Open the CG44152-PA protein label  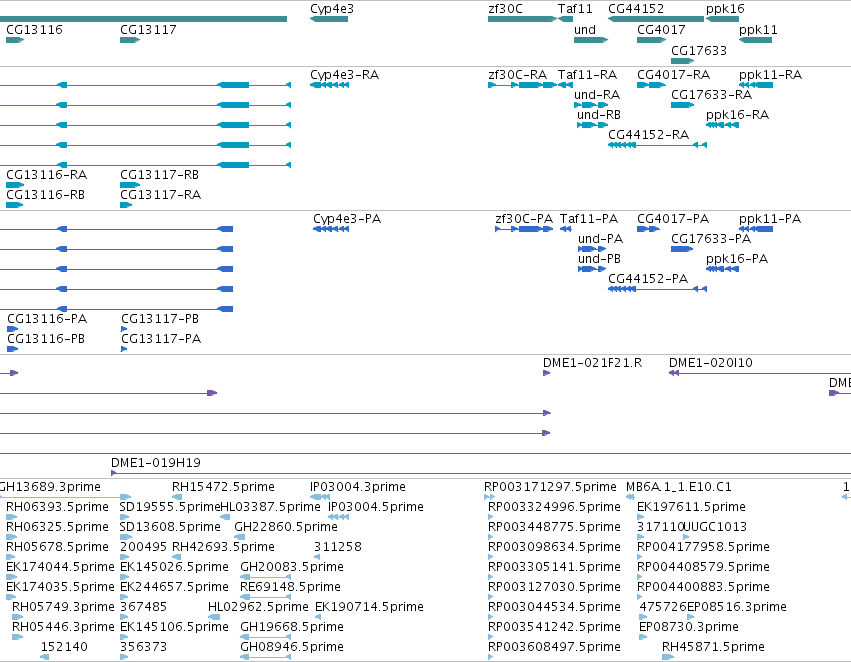(x=647, y=279)
